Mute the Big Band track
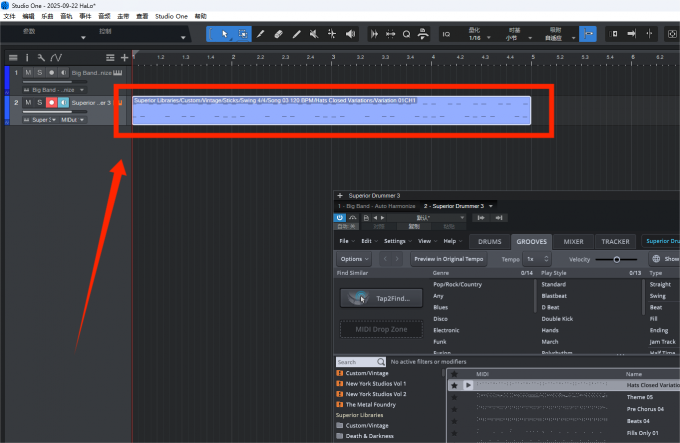 pyautogui.click(x=29, y=73)
